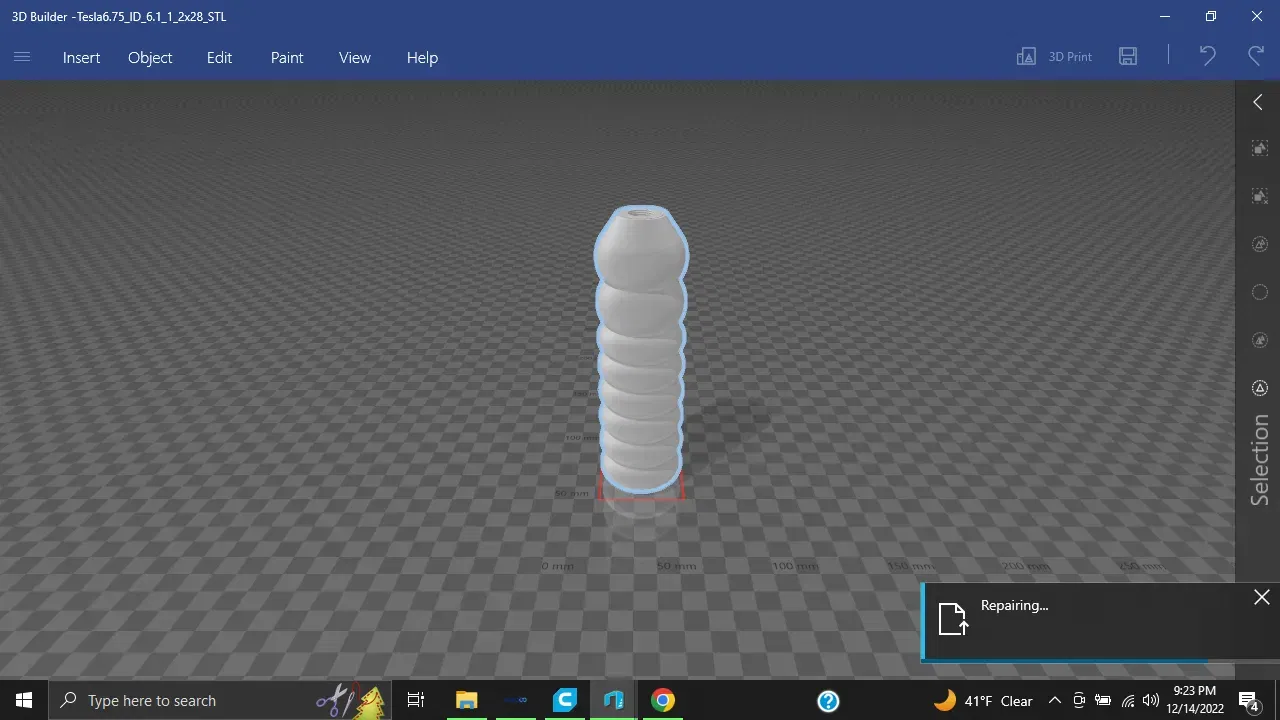This screenshot has width=1280, height=720.
Task: Open the Wi-Fi network tray icon
Action: (1128, 700)
